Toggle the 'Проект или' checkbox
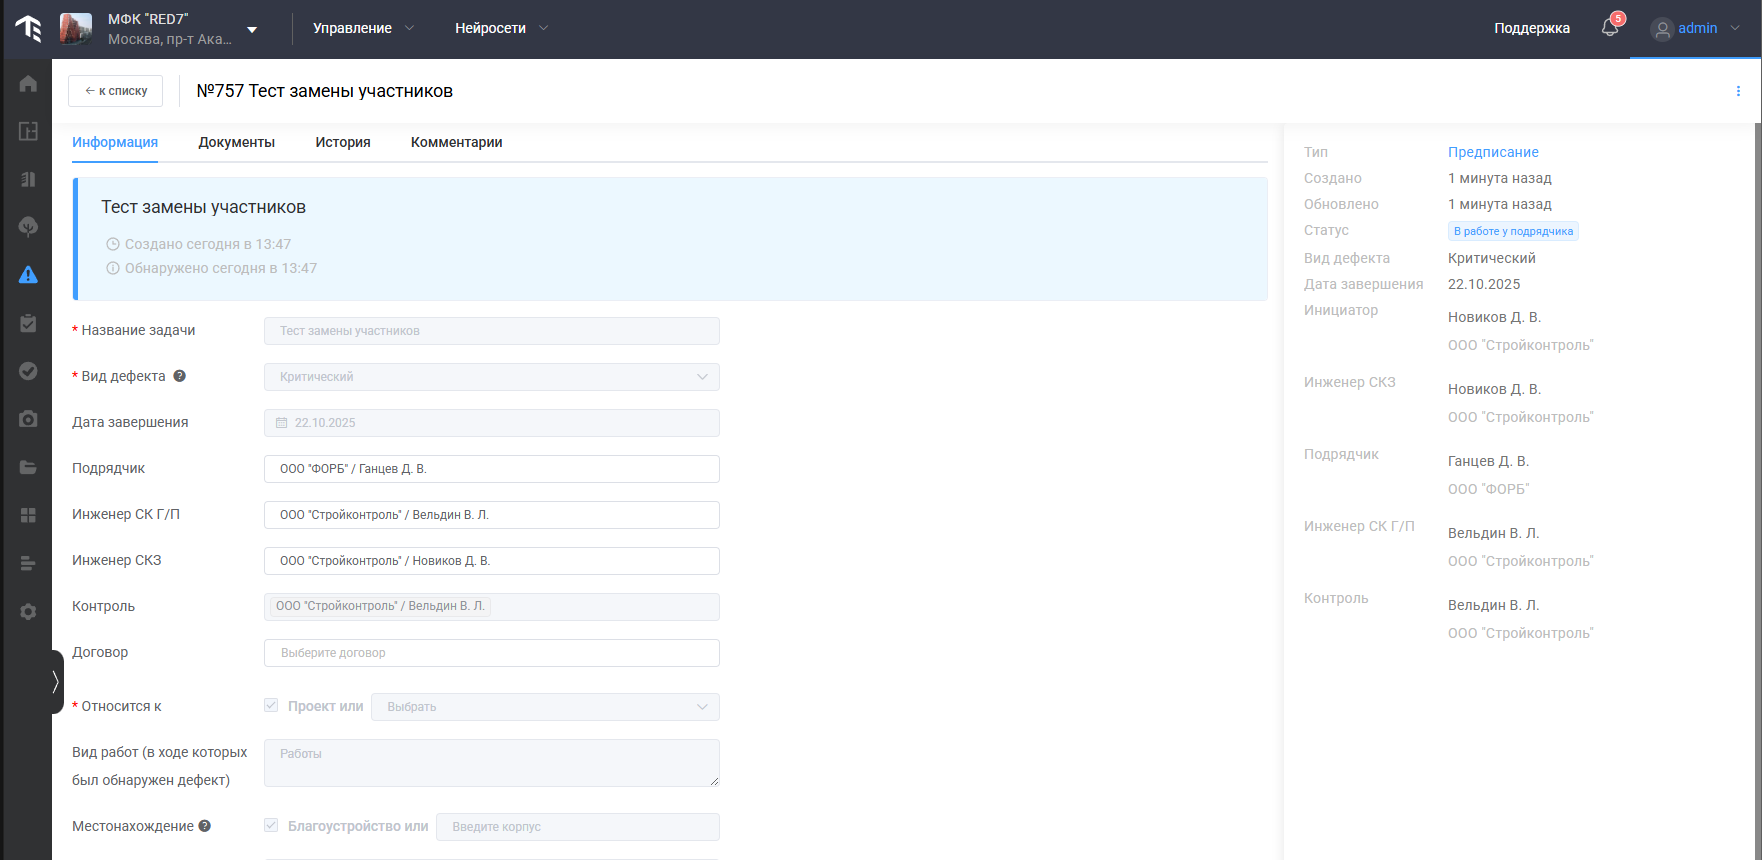1762x860 pixels. coord(271,706)
